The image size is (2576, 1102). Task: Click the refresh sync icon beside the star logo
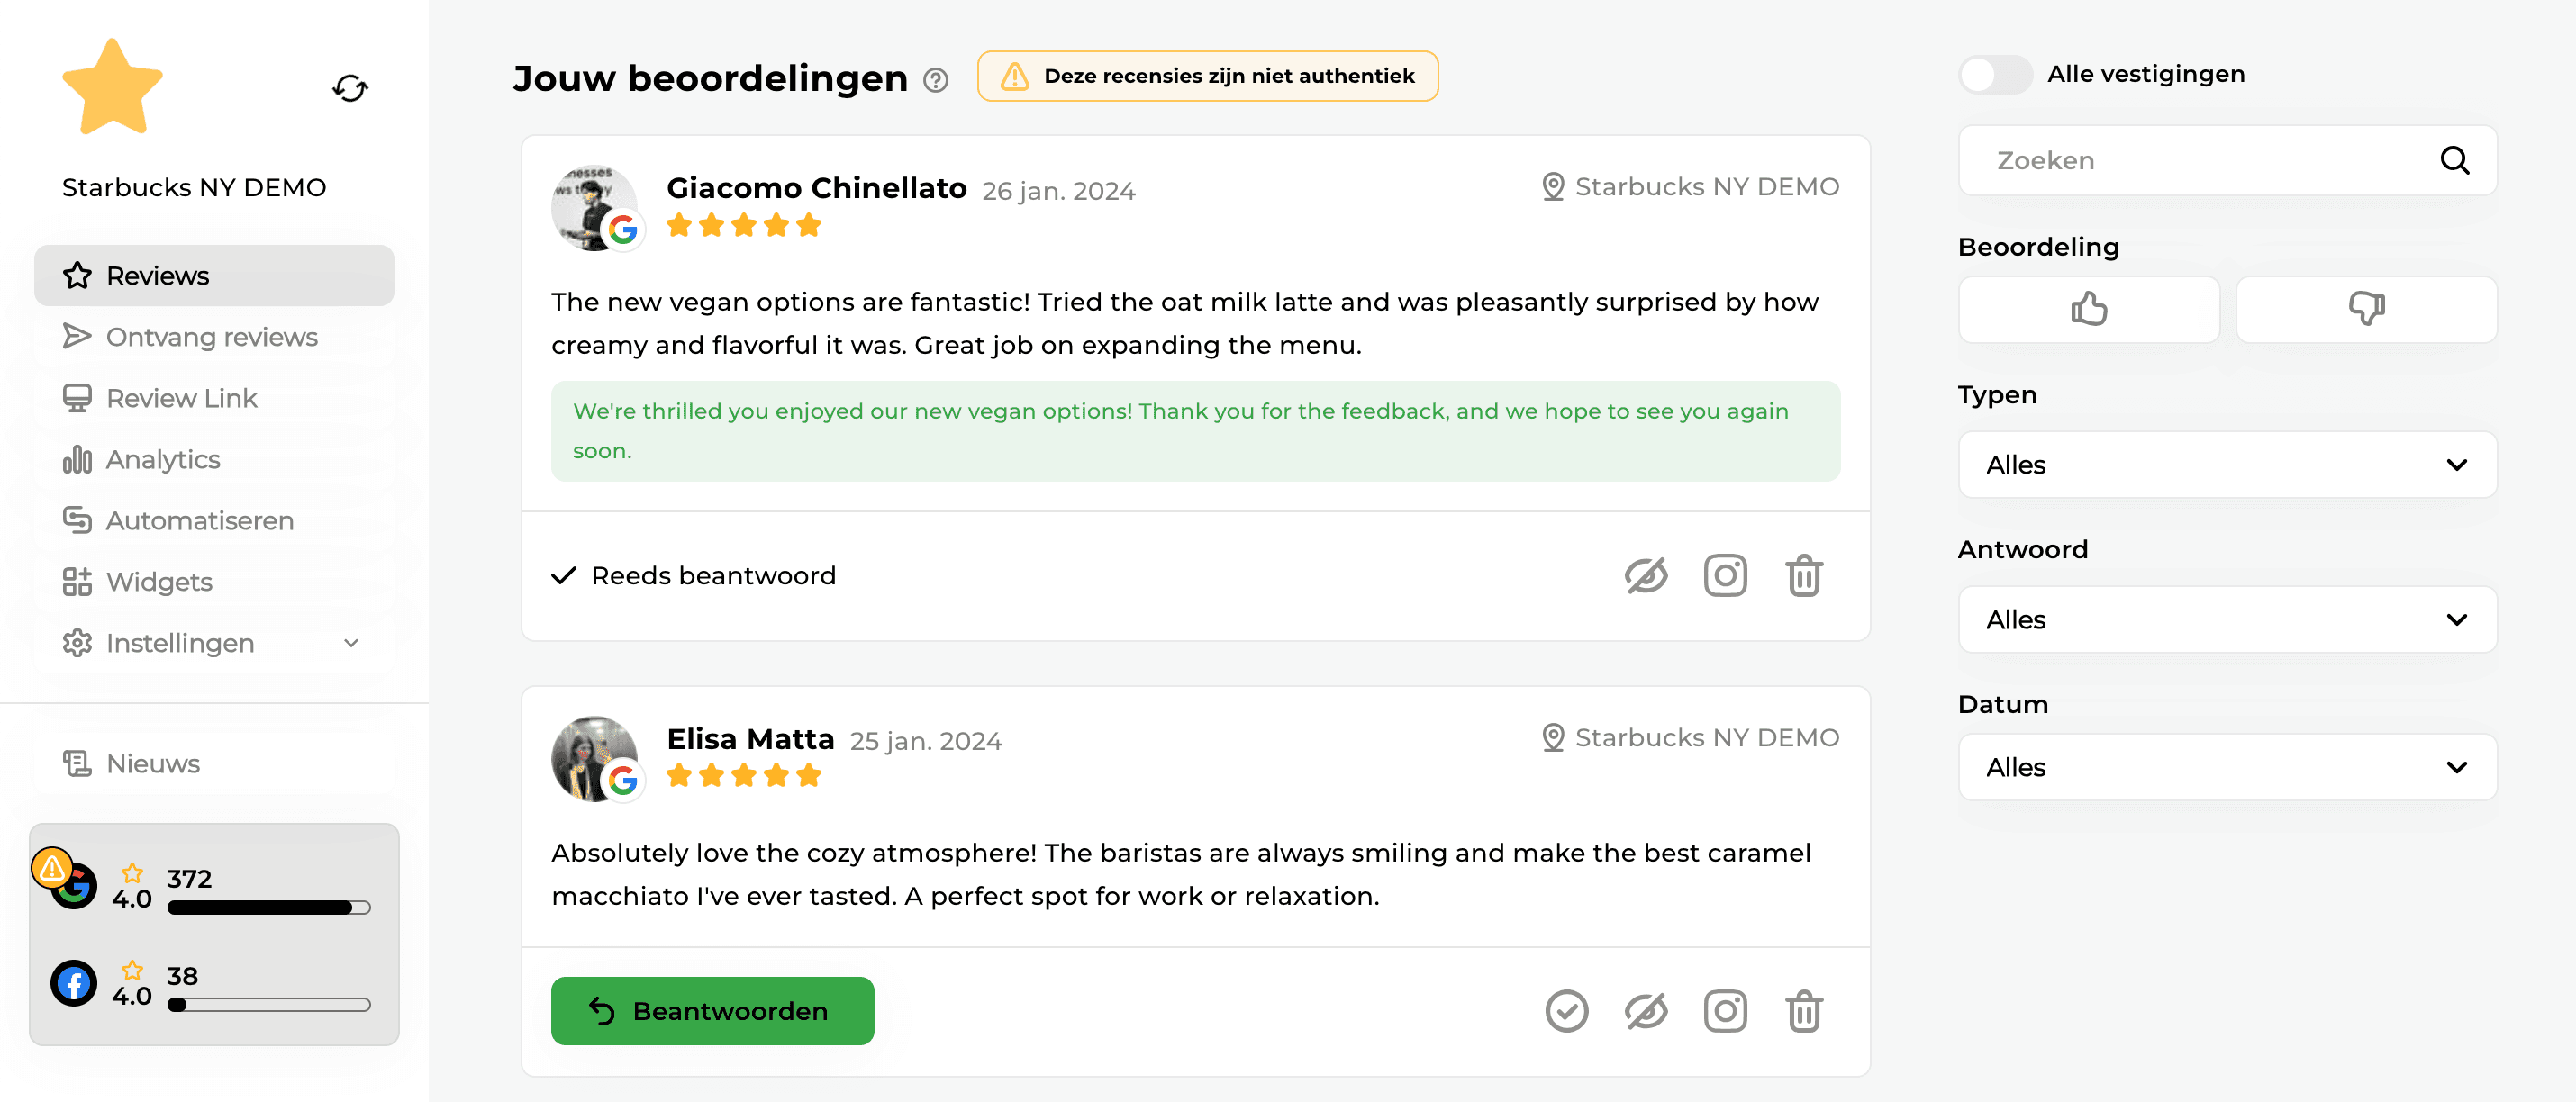pyautogui.click(x=350, y=88)
